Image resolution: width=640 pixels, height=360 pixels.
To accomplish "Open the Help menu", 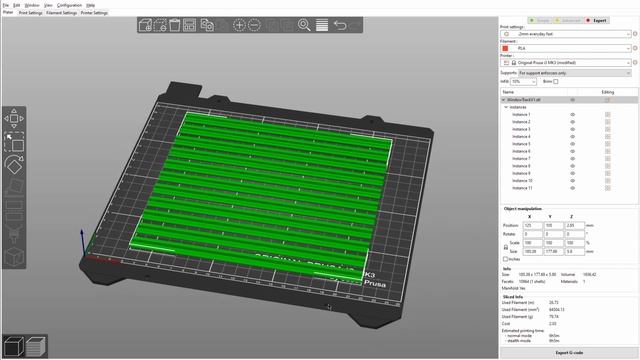I will [91, 5].
